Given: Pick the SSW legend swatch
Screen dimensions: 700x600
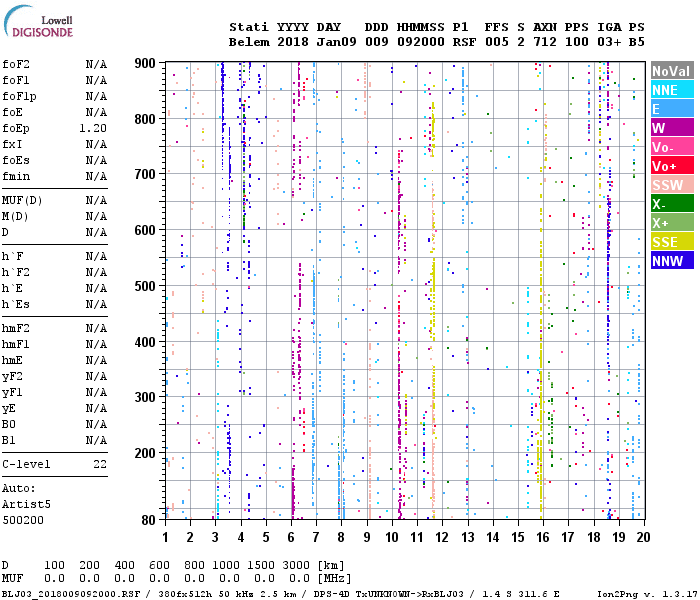Looking at the screenshot, I should click(x=672, y=184).
